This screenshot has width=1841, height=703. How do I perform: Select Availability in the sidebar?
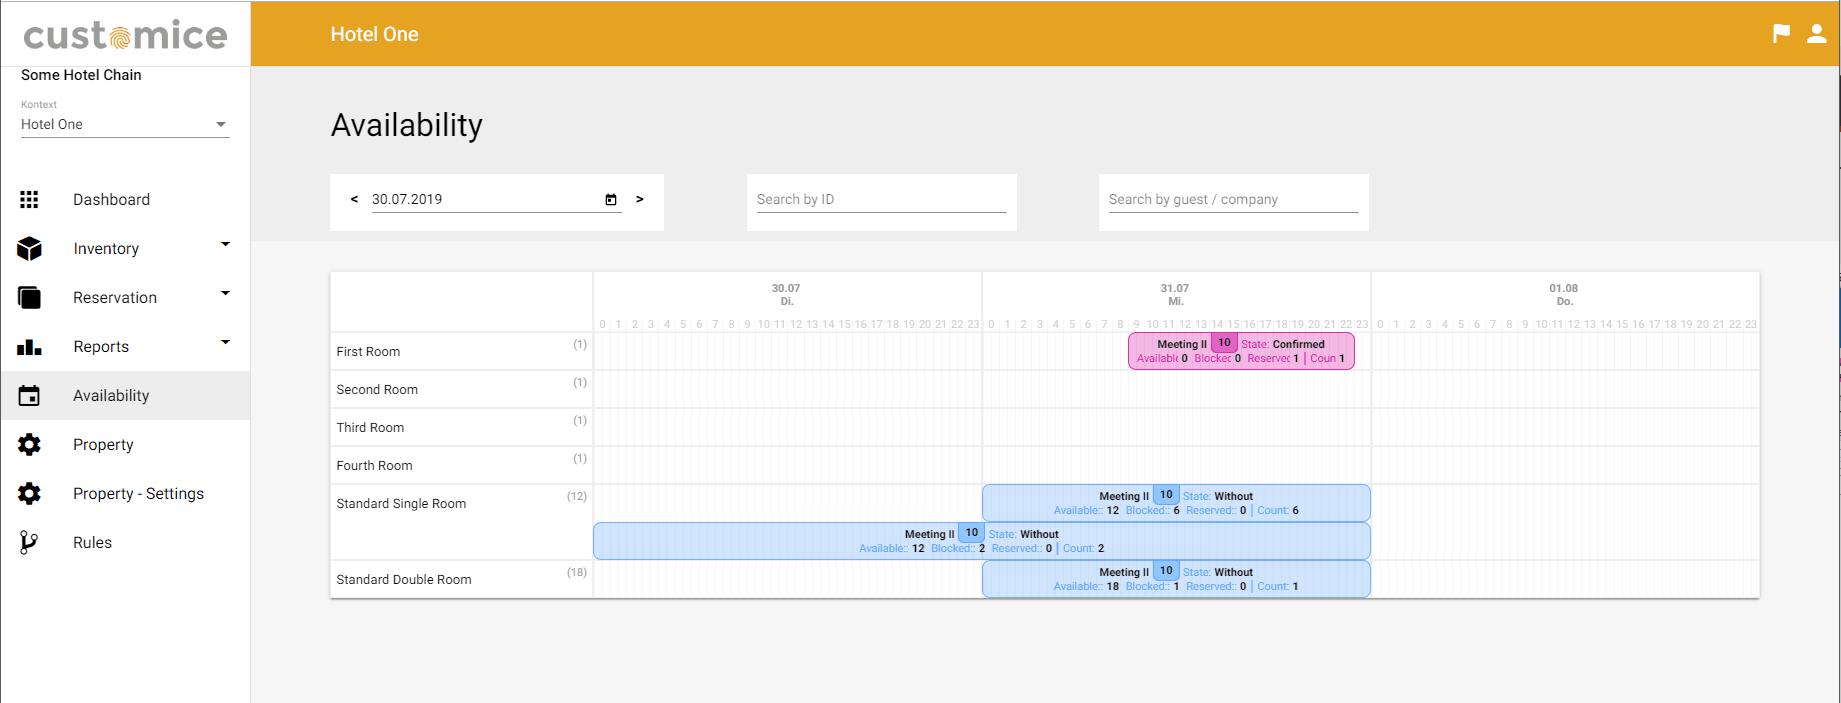point(111,396)
